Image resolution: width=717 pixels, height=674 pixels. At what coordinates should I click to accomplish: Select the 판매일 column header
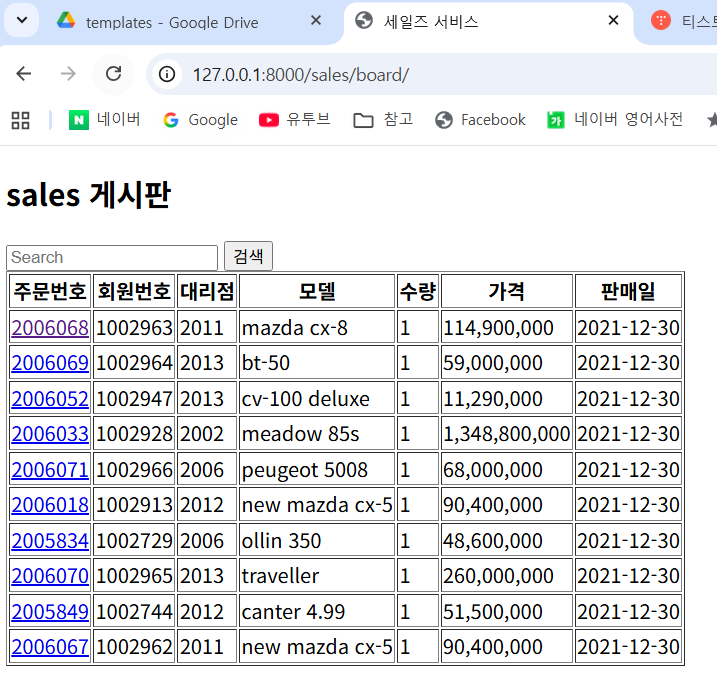point(628,291)
